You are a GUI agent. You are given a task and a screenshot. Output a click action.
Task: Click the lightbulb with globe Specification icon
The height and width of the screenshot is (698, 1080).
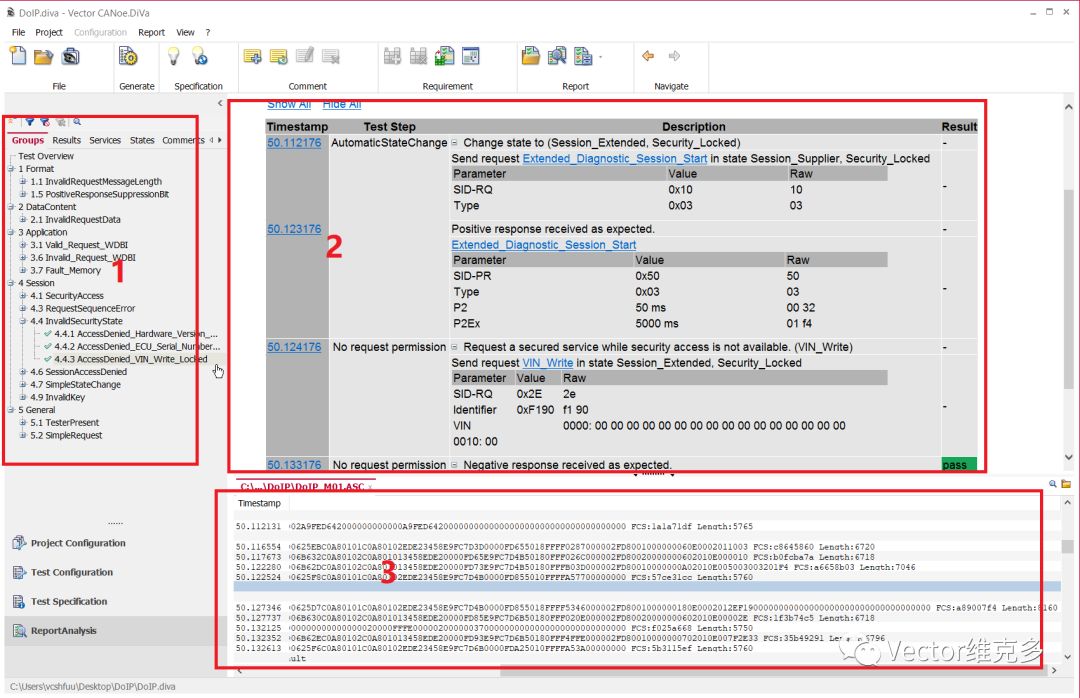tap(200, 57)
